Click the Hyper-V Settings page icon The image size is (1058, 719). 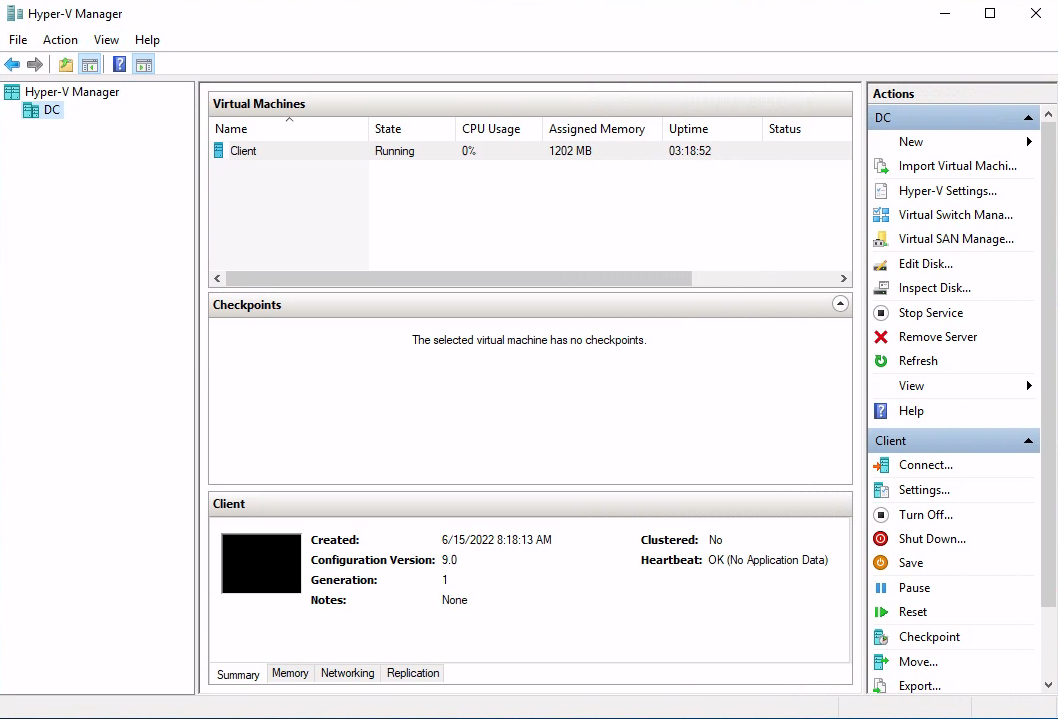[x=881, y=191]
